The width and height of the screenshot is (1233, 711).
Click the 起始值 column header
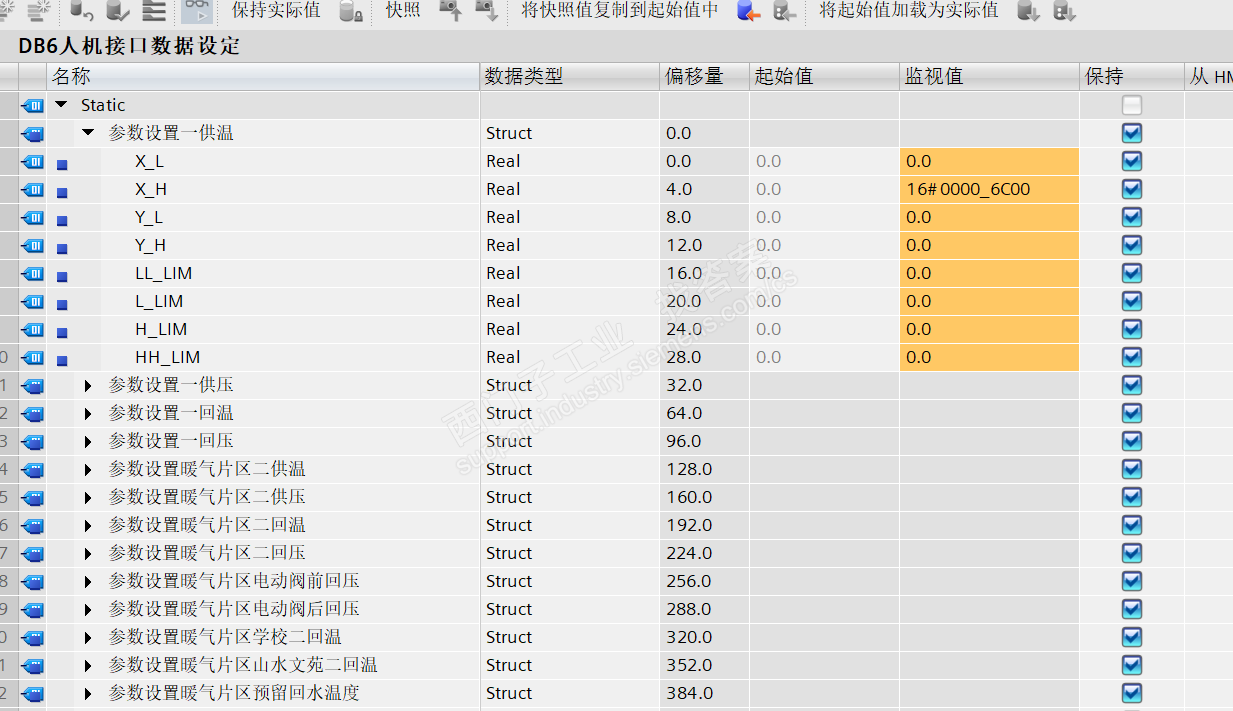pos(825,76)
